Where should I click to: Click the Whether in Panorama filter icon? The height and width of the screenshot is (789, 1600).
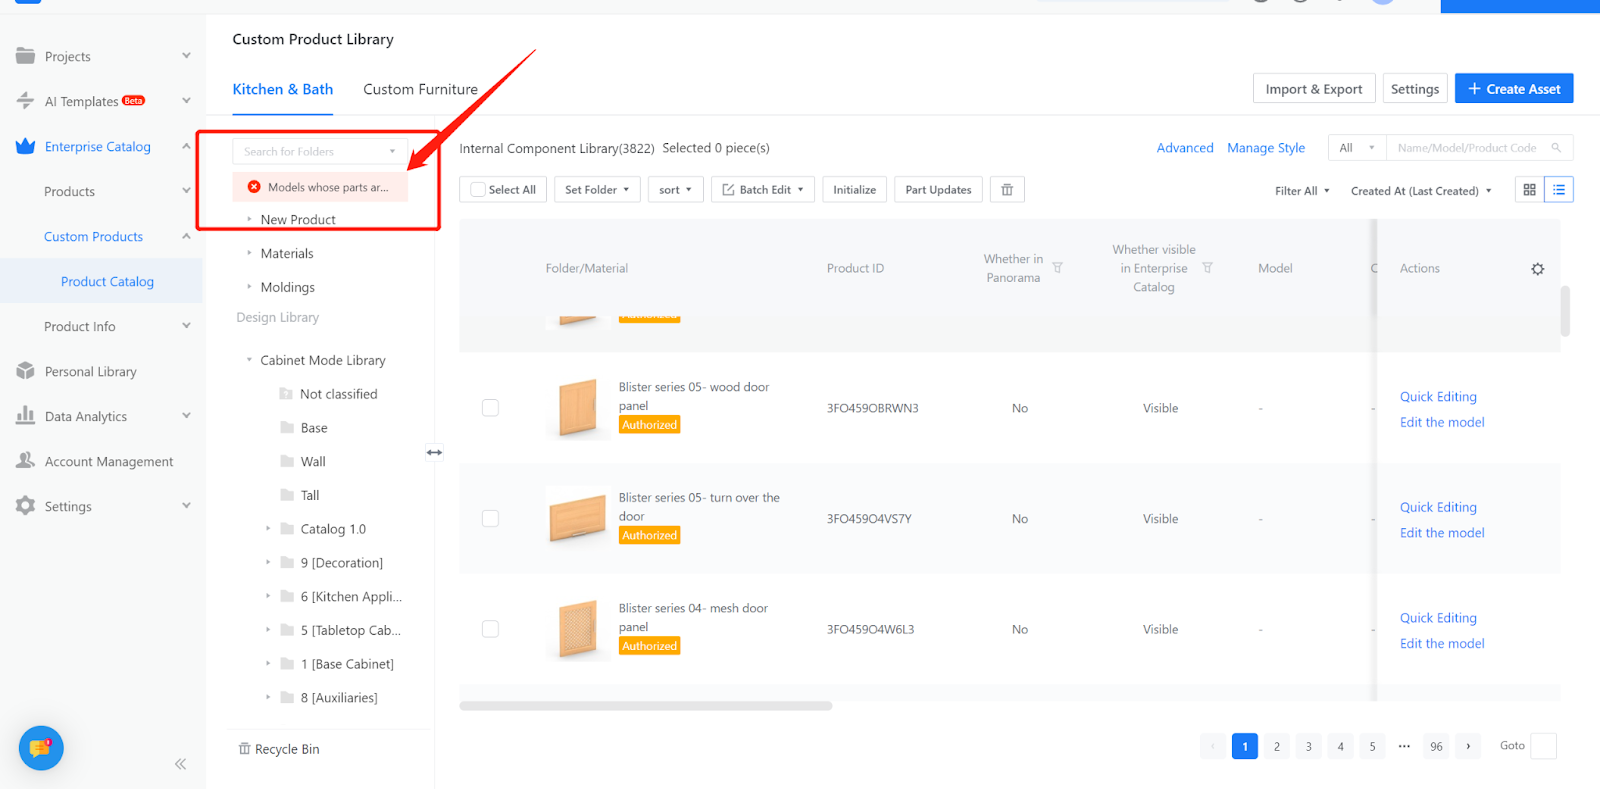pos(1057,268)
